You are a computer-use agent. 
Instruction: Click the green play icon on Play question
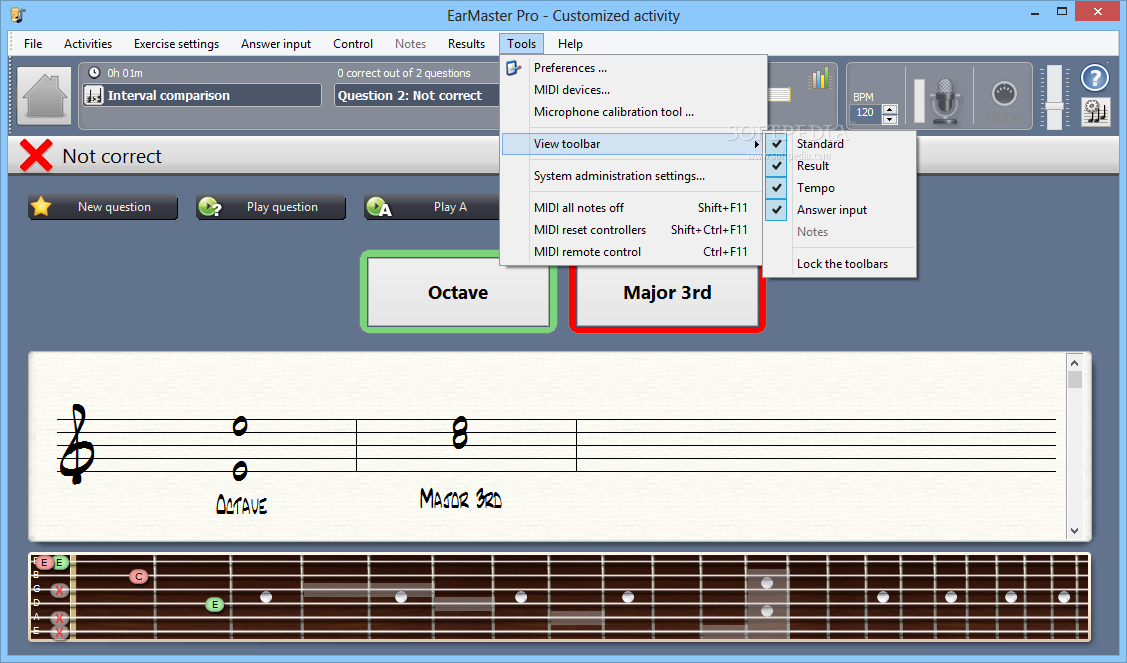tap(210, 207)
